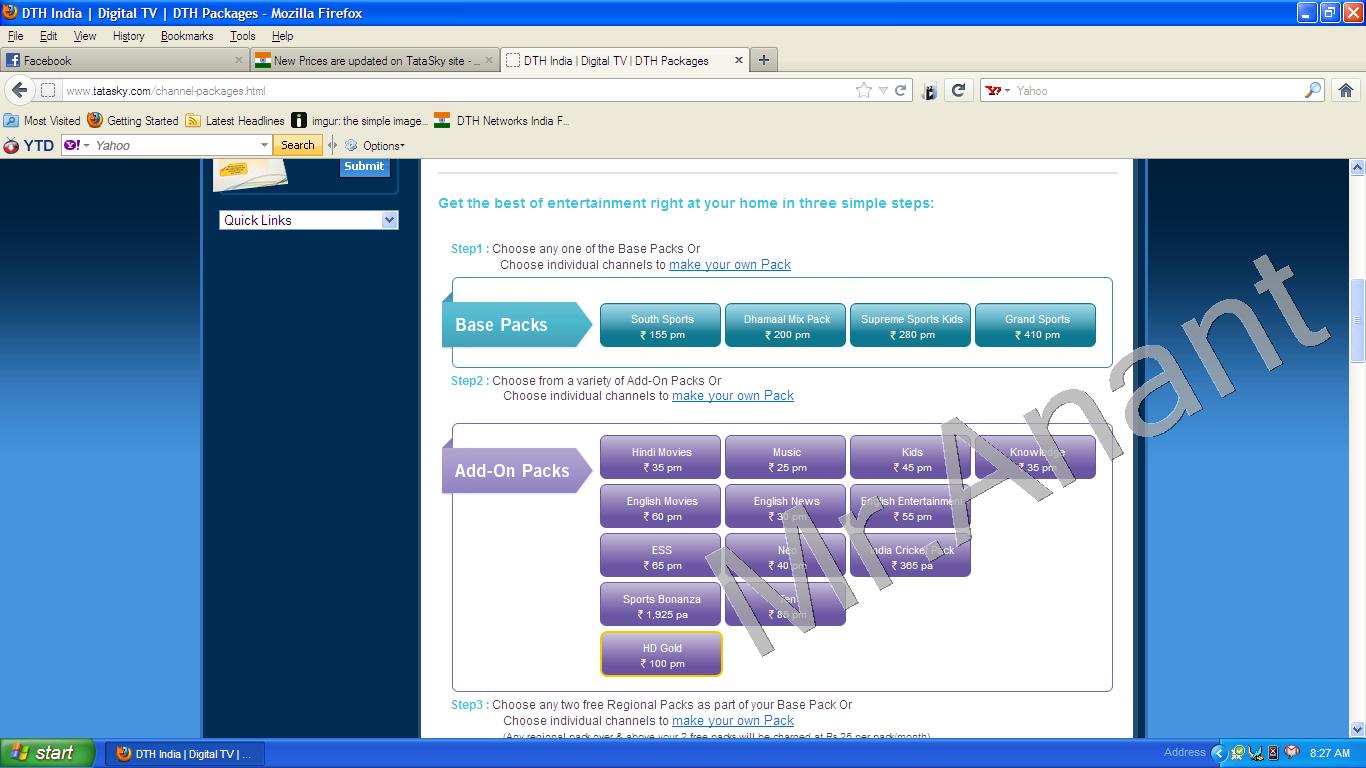Click the Submit button
1366x768 pixels.
364,166
